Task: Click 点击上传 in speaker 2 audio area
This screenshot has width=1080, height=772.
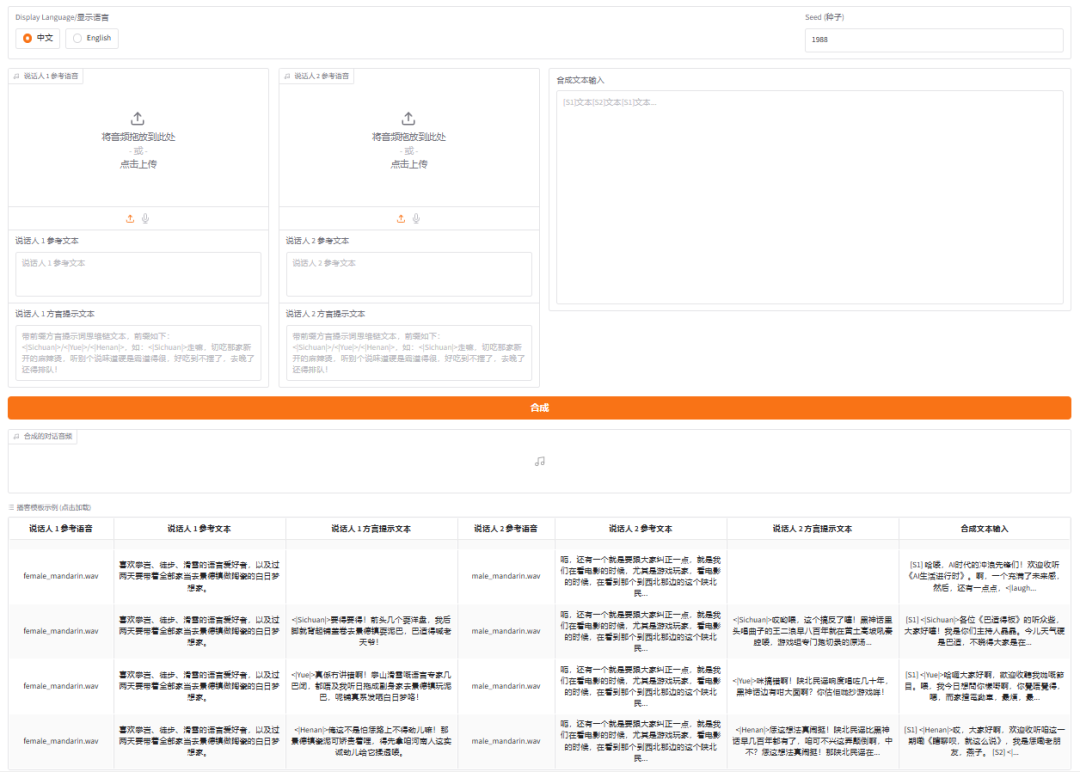Action: click(409, 164)
